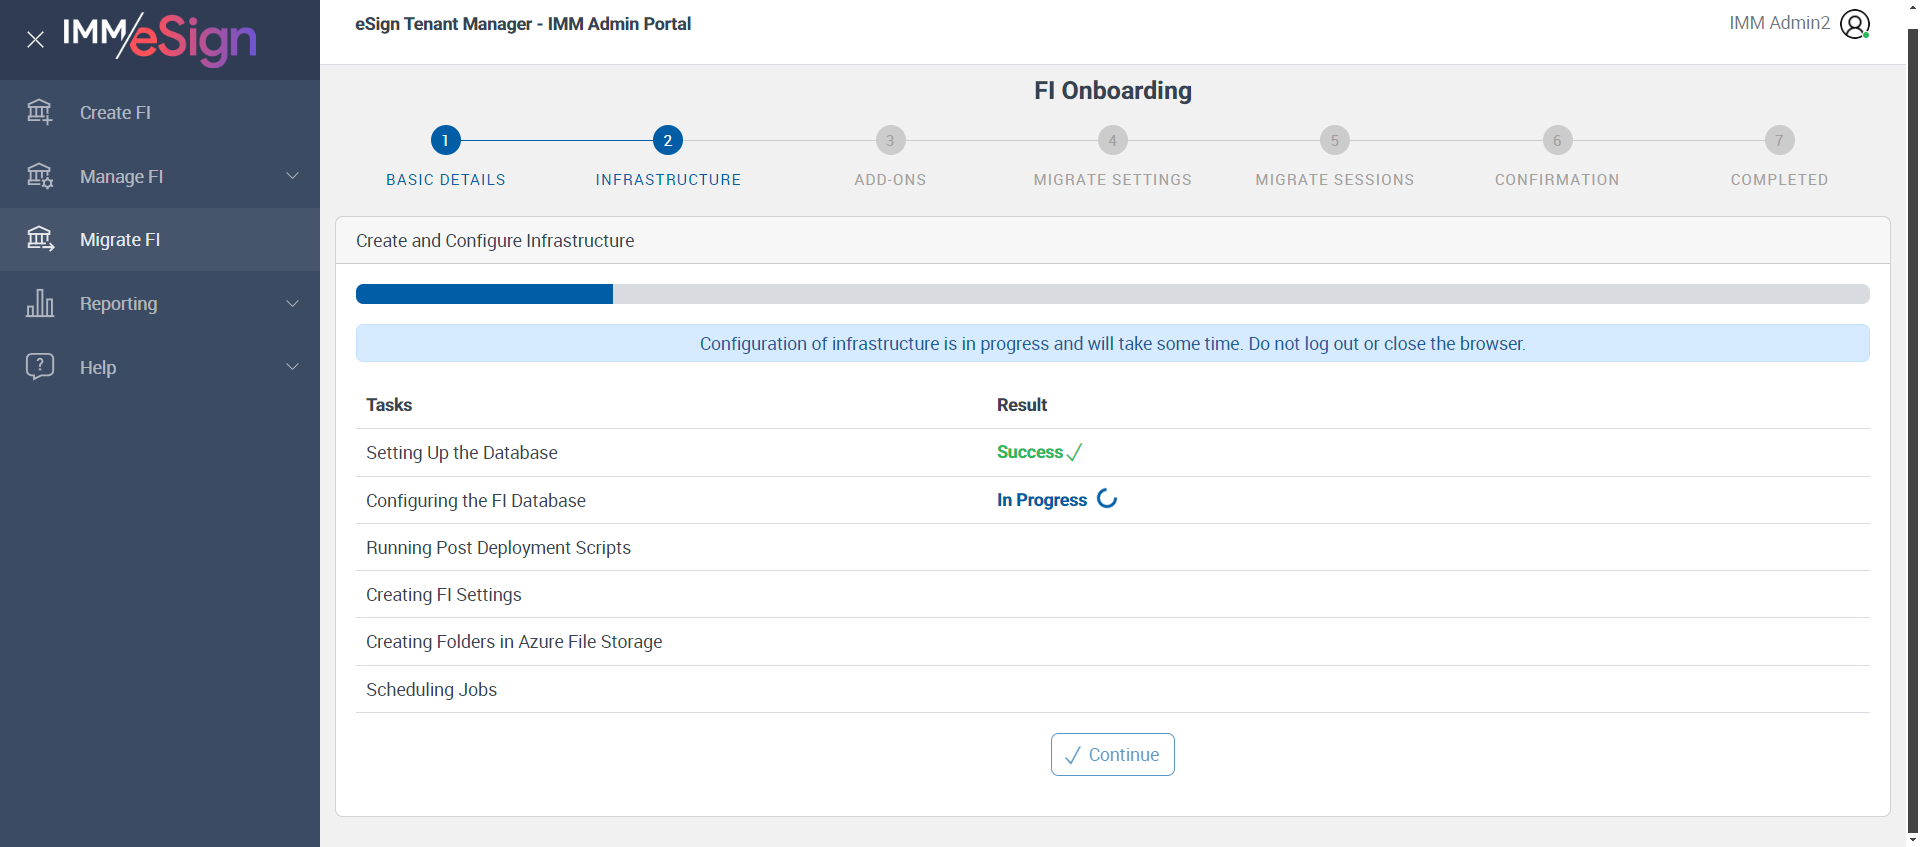
Task: Expand the Help submenu chevron
Action: (x=292, y=366)
